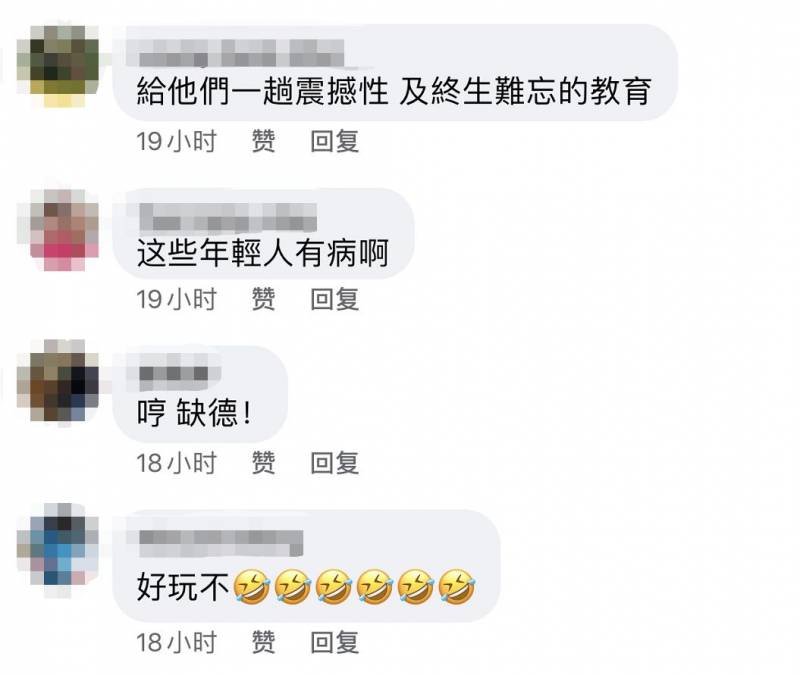Click the last laughing emoji in 好玩不 comment

coord(457,587)
